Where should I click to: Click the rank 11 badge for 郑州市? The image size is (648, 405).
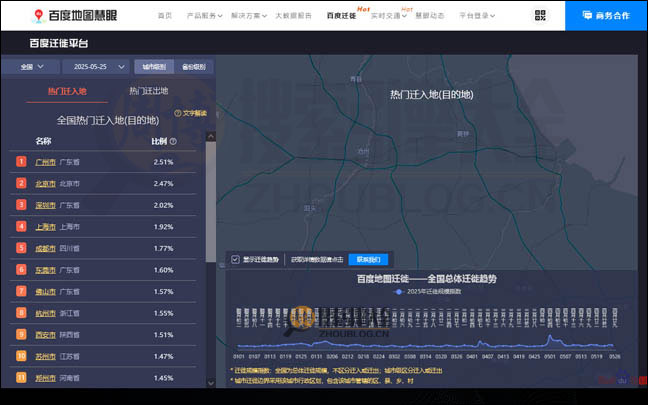21,377
